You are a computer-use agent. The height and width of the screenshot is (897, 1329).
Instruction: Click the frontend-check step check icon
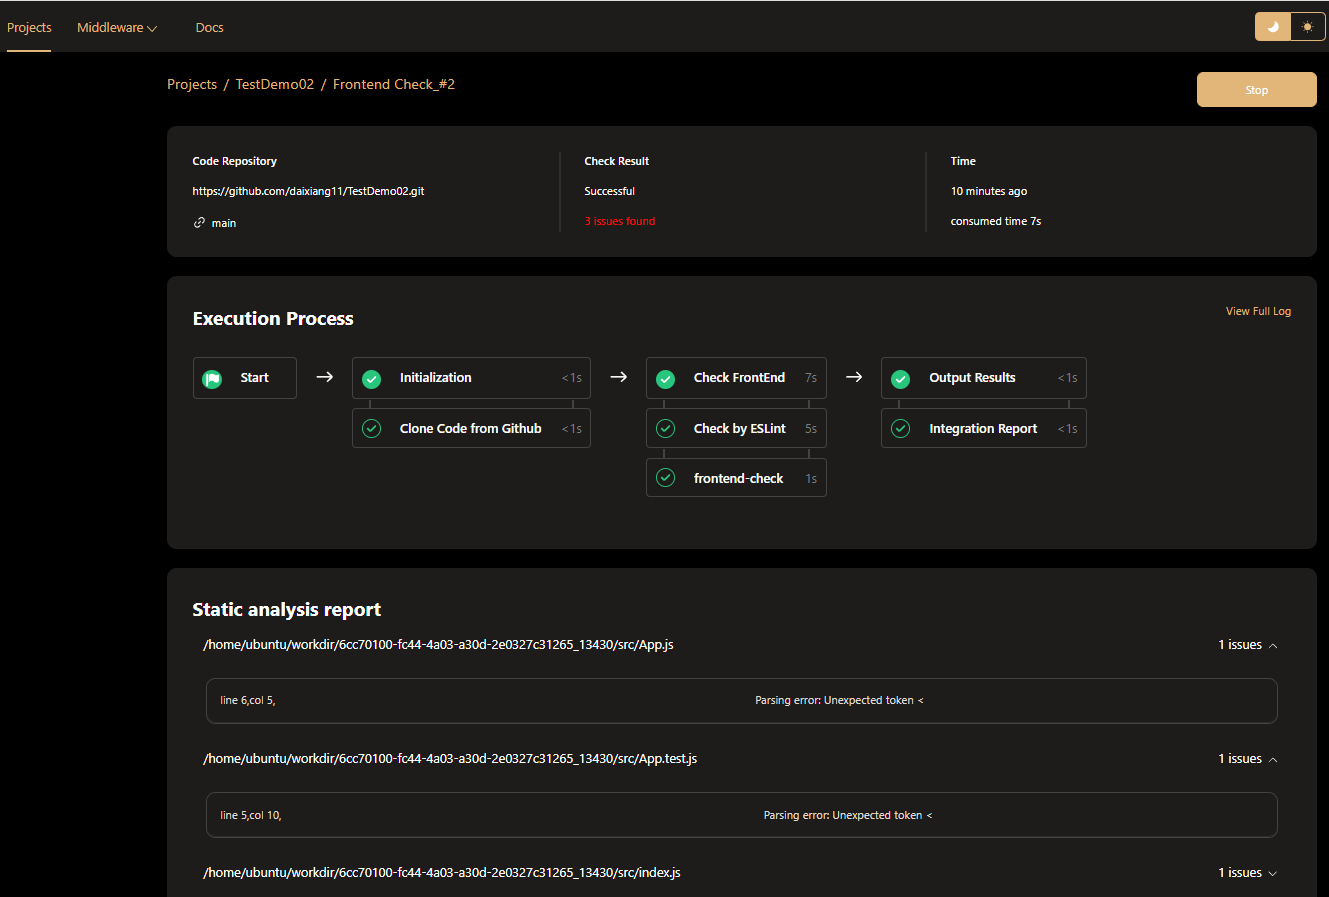coord(665,478)
